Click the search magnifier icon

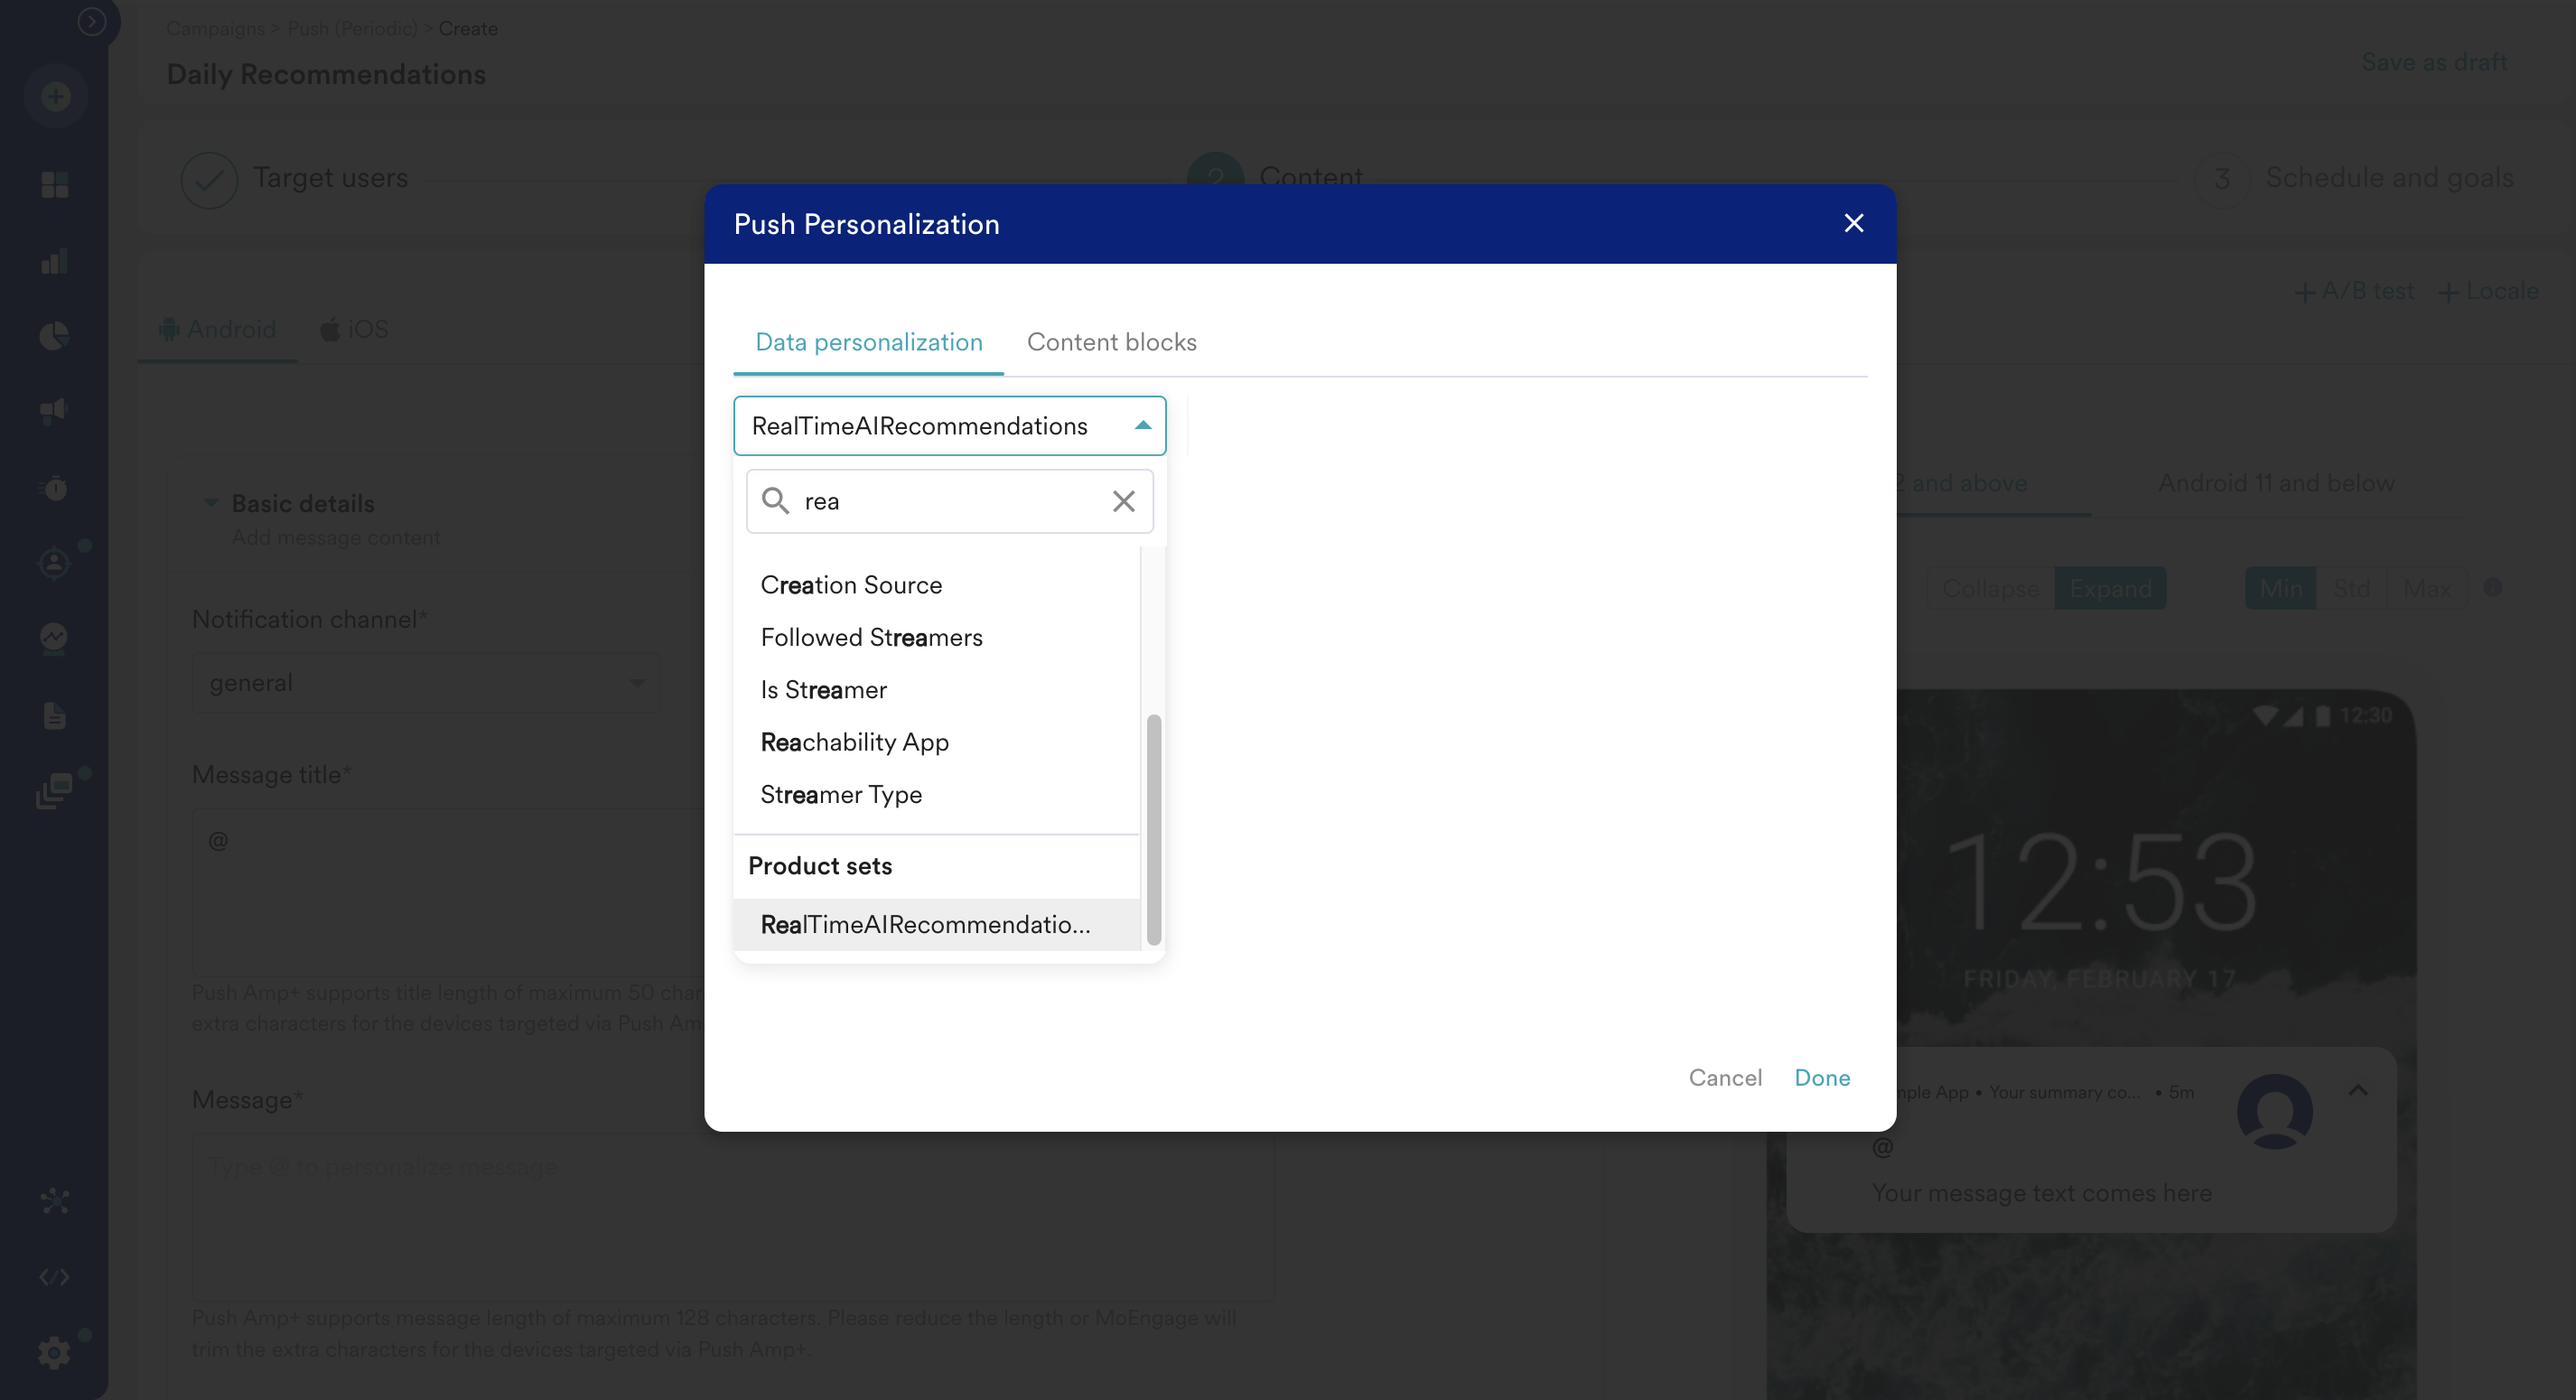point(775,501)
